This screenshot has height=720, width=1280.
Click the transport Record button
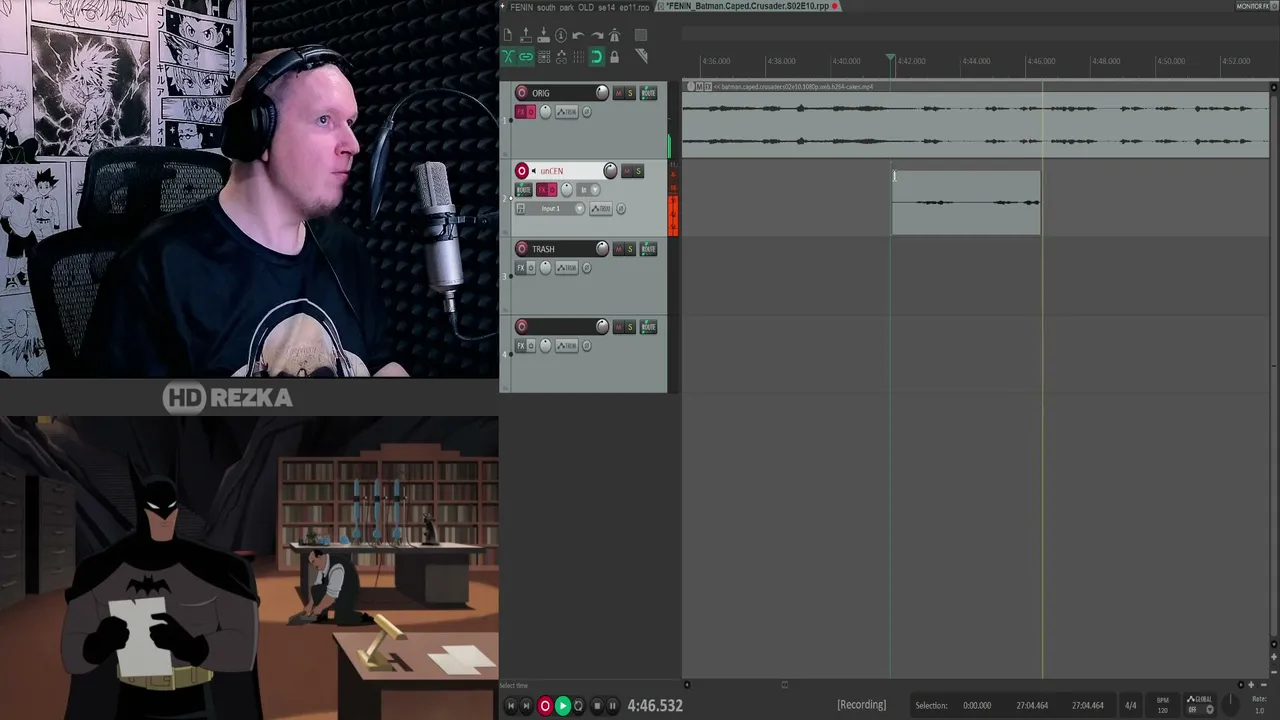pyautogui.click(x=545, y=706)
